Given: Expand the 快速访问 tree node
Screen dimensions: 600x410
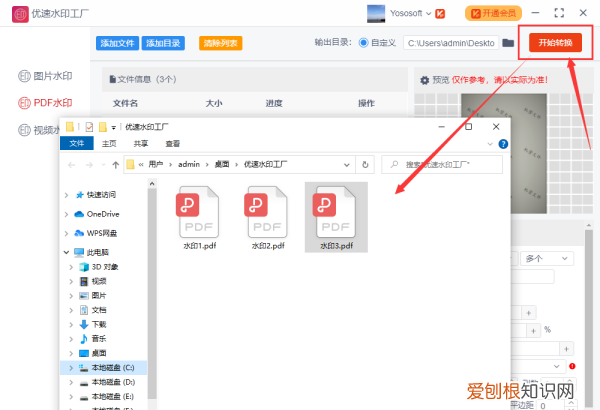Looking at the screenshot, I should [x=67, y=195].
